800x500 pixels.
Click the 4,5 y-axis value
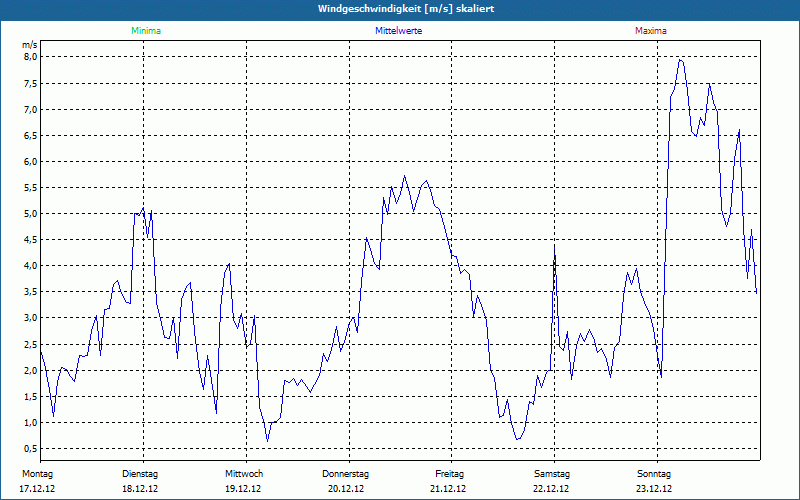tap(31, 240)
